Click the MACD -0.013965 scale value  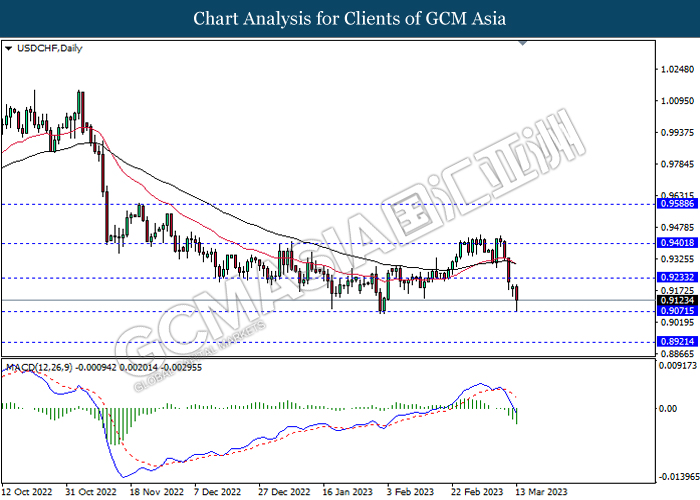(x=679, y=477)
